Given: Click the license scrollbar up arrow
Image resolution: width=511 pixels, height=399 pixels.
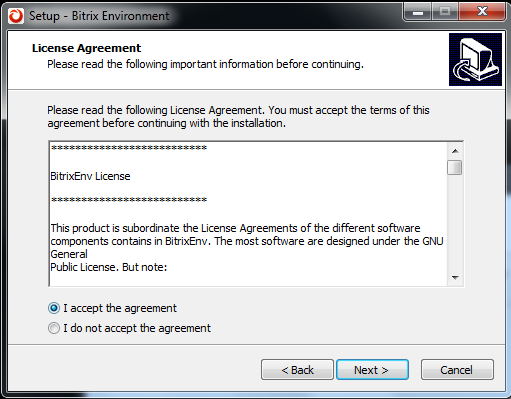Looking at the screenshot, I should tap(455, 151).
